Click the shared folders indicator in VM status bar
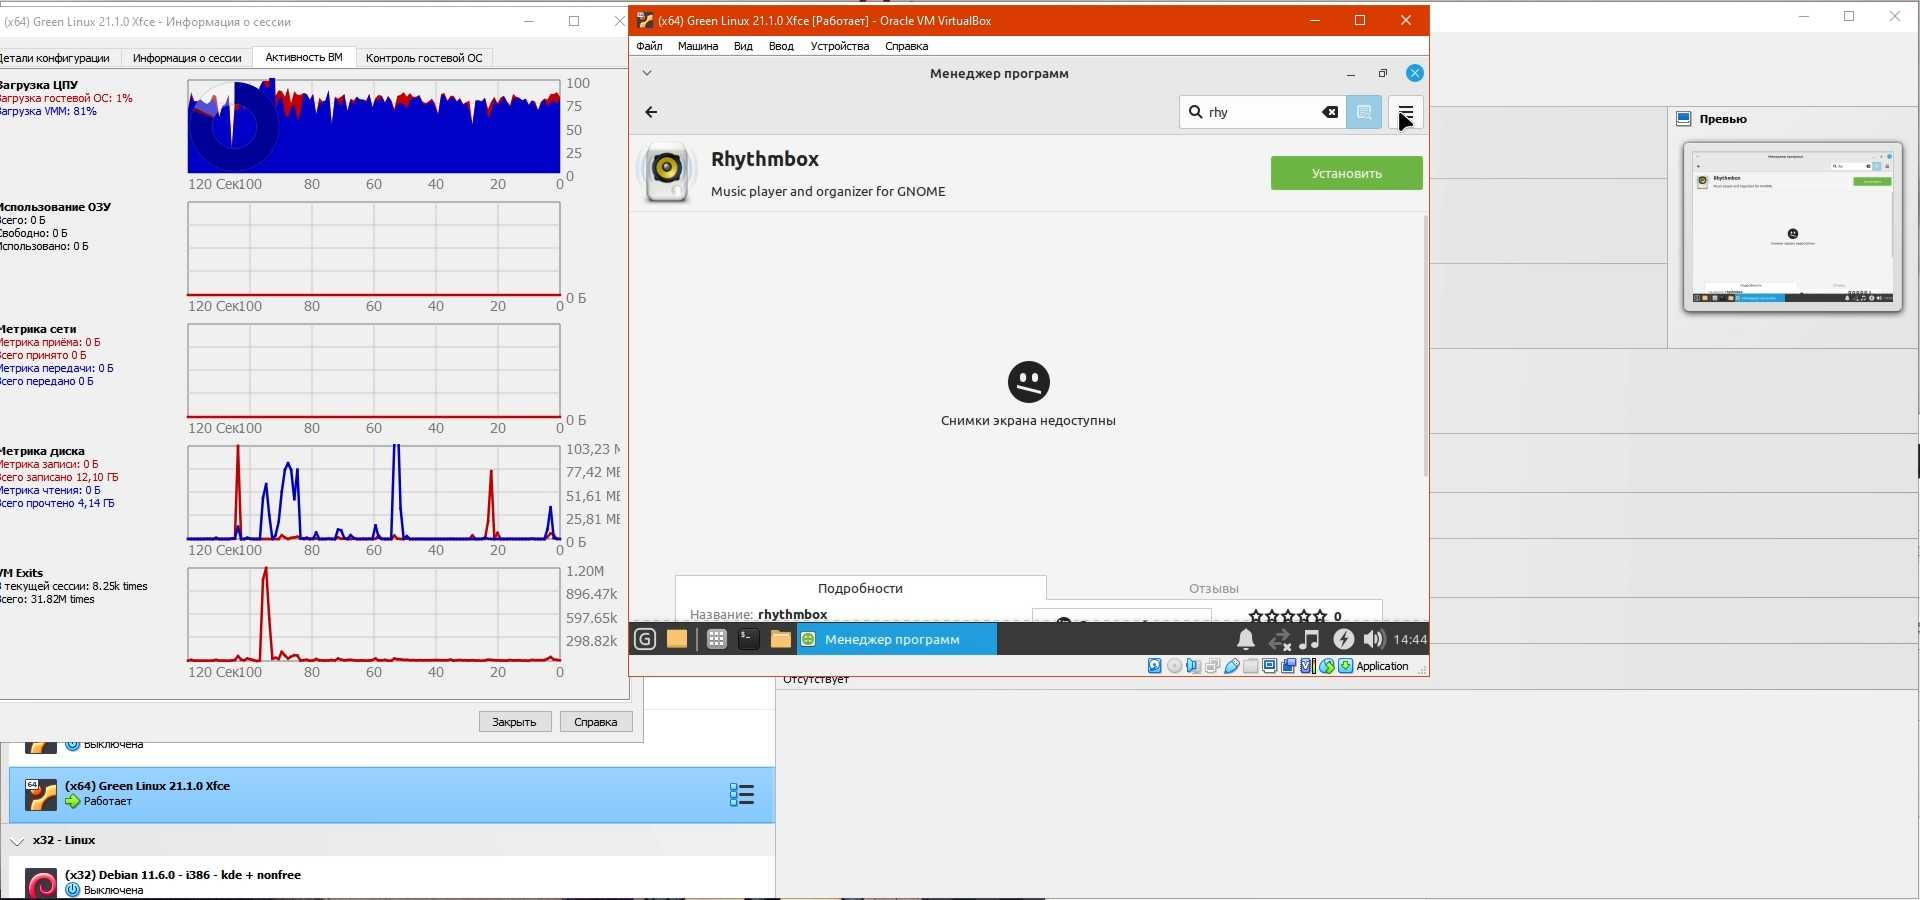Image resolution: width=1920 pixels, height=900 pixels. tap(1251, 666)
